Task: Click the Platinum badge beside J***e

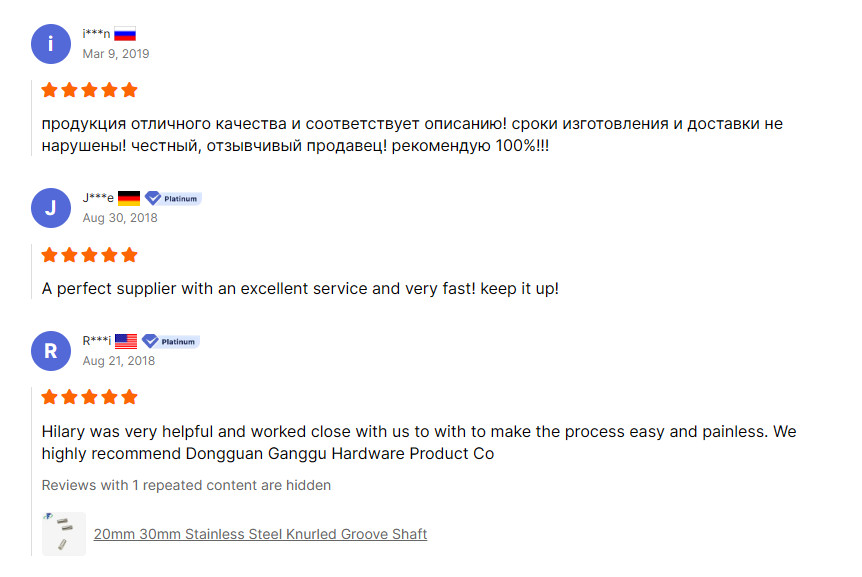Action: [x=173, y=198]
